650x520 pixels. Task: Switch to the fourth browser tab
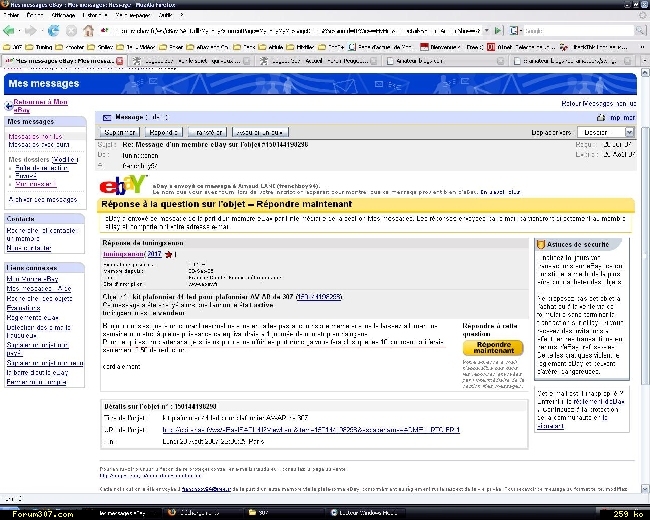[445, 61]
